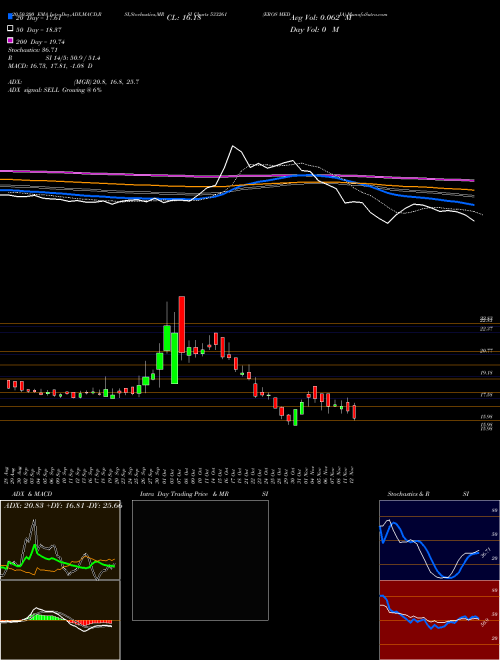Click the empty intraday trading price chart box
Screen dimensions: 500x660
tap(200, 560)
